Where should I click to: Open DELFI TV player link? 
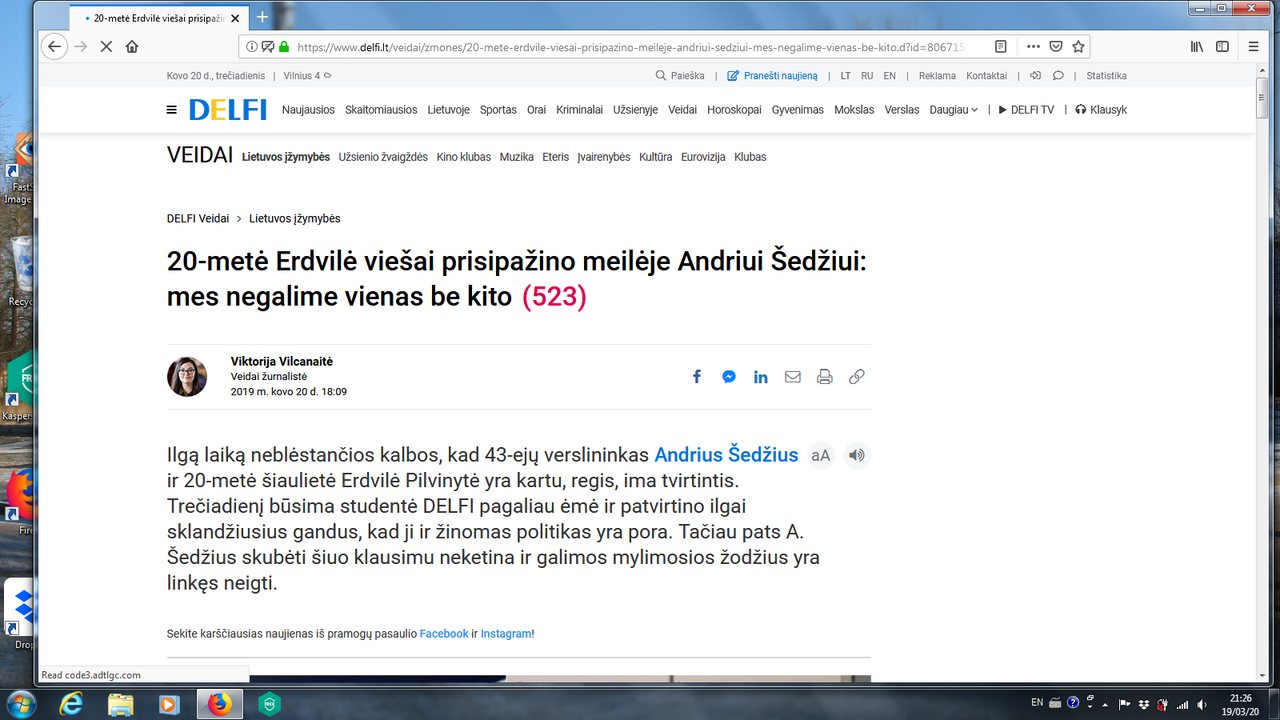click(x=1026, y=110)
